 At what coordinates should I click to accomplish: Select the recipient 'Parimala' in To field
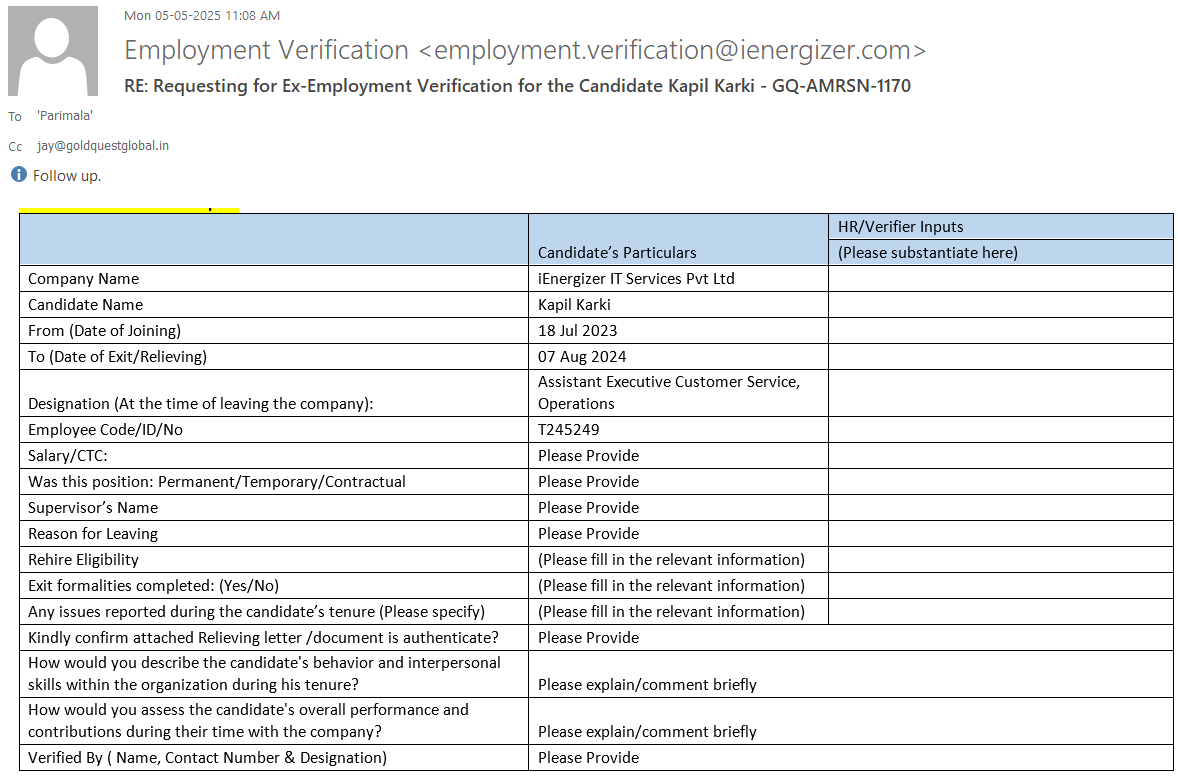coord(65,116)
